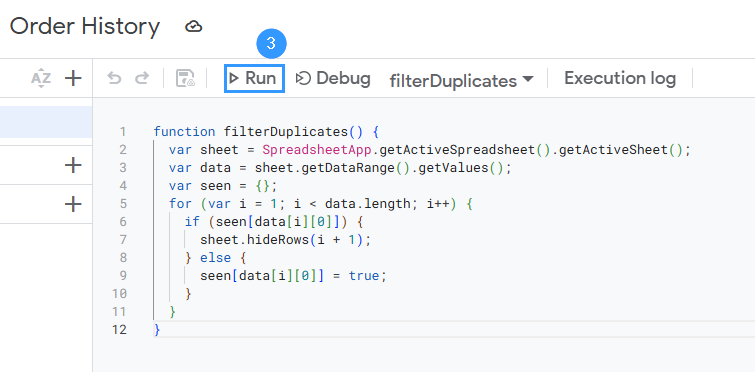Viewport: 755px width, 372px height.
Task: Click line number 12 in gutter
Action: point(119,330)
